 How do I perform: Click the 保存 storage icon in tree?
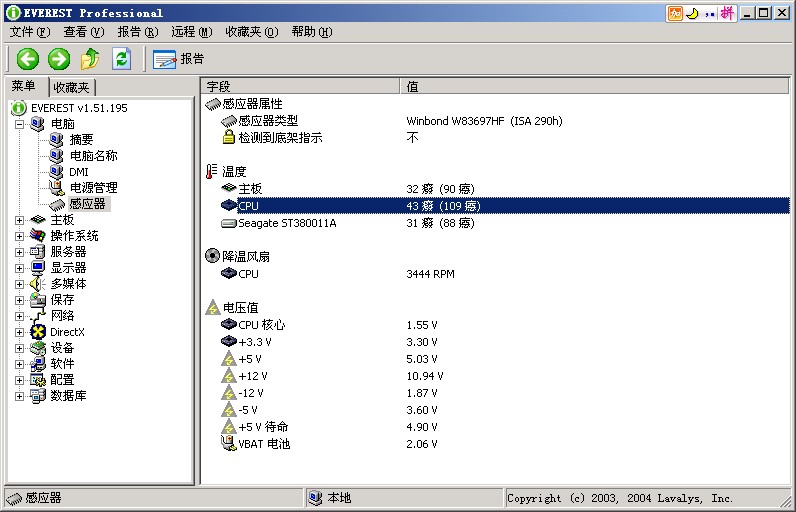[x=38, y=300]
